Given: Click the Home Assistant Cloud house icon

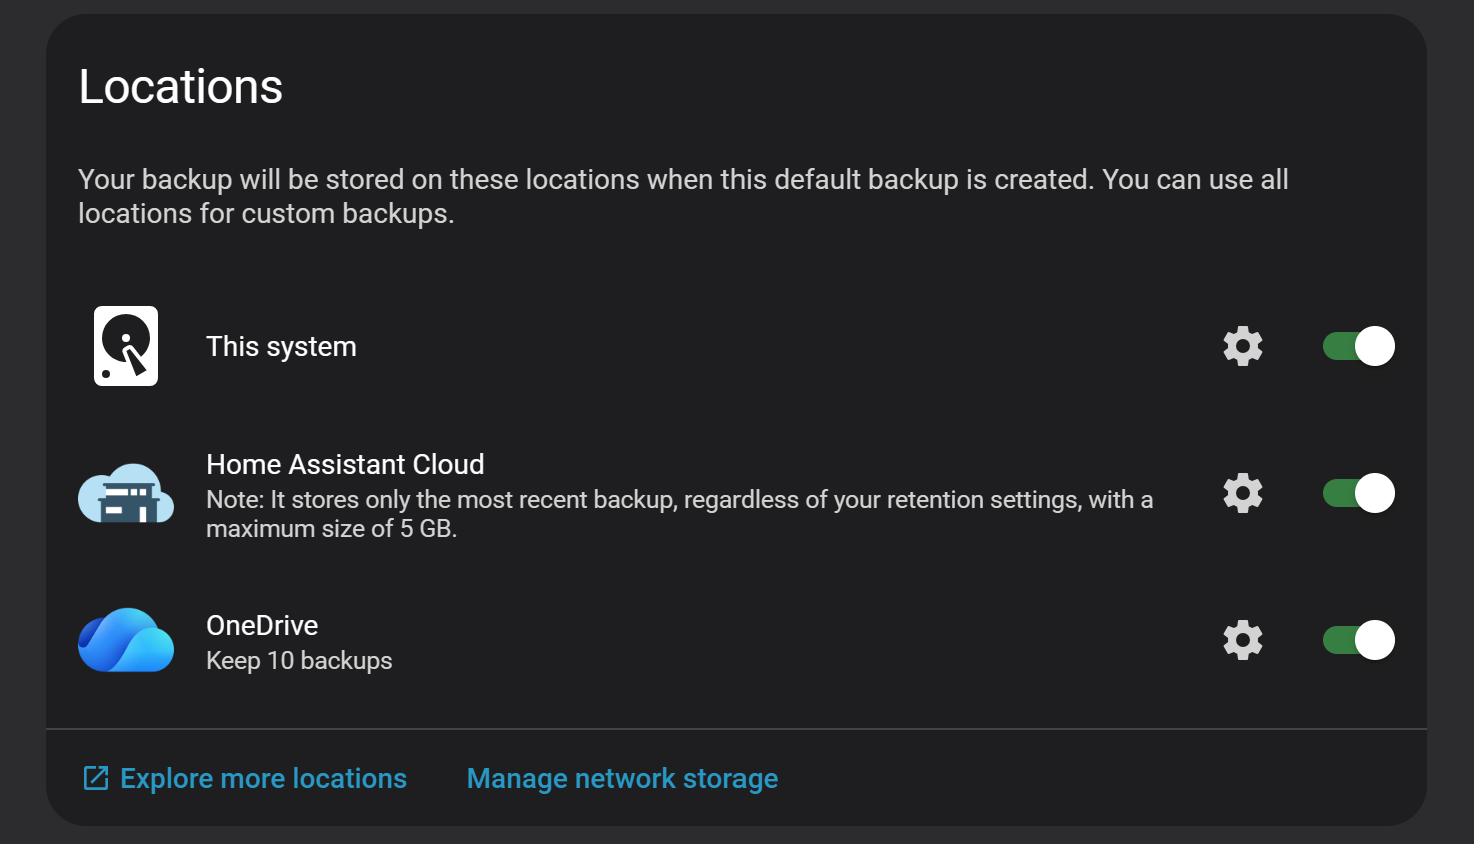Looking at the screenshot, I should pyautogui.click(x=126, y=494).
